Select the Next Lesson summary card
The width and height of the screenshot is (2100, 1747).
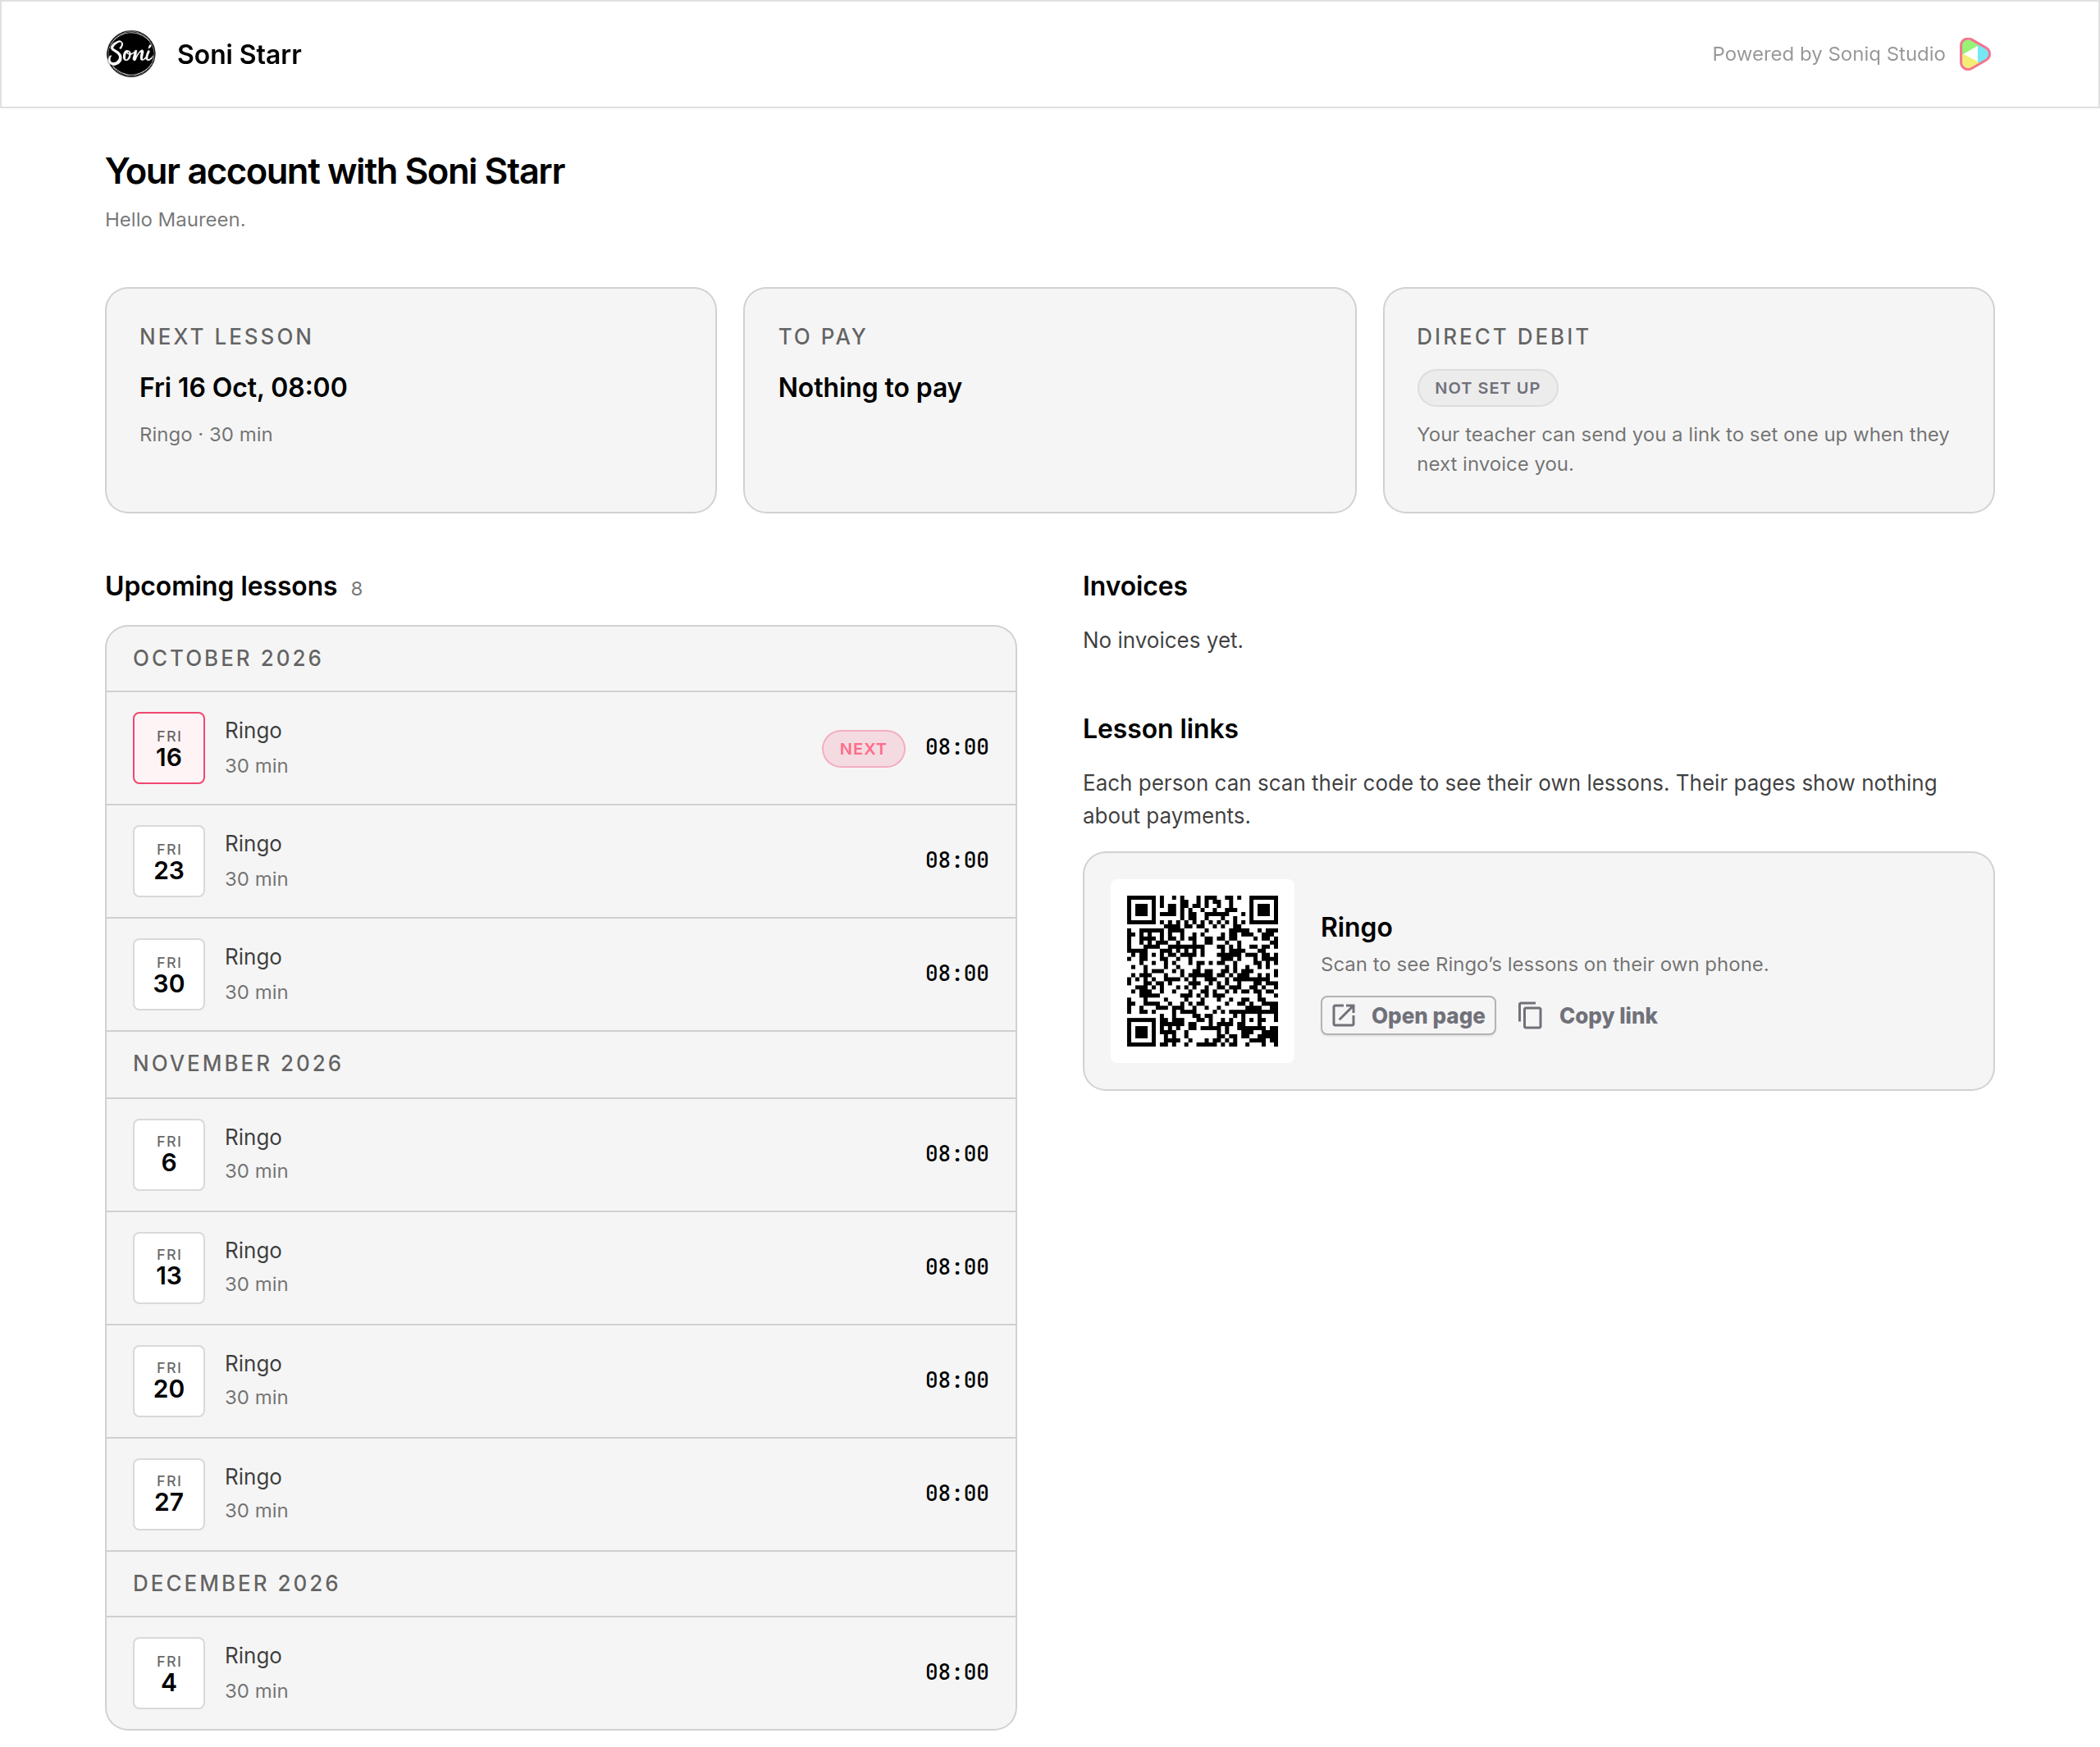(x=411, y=400)
